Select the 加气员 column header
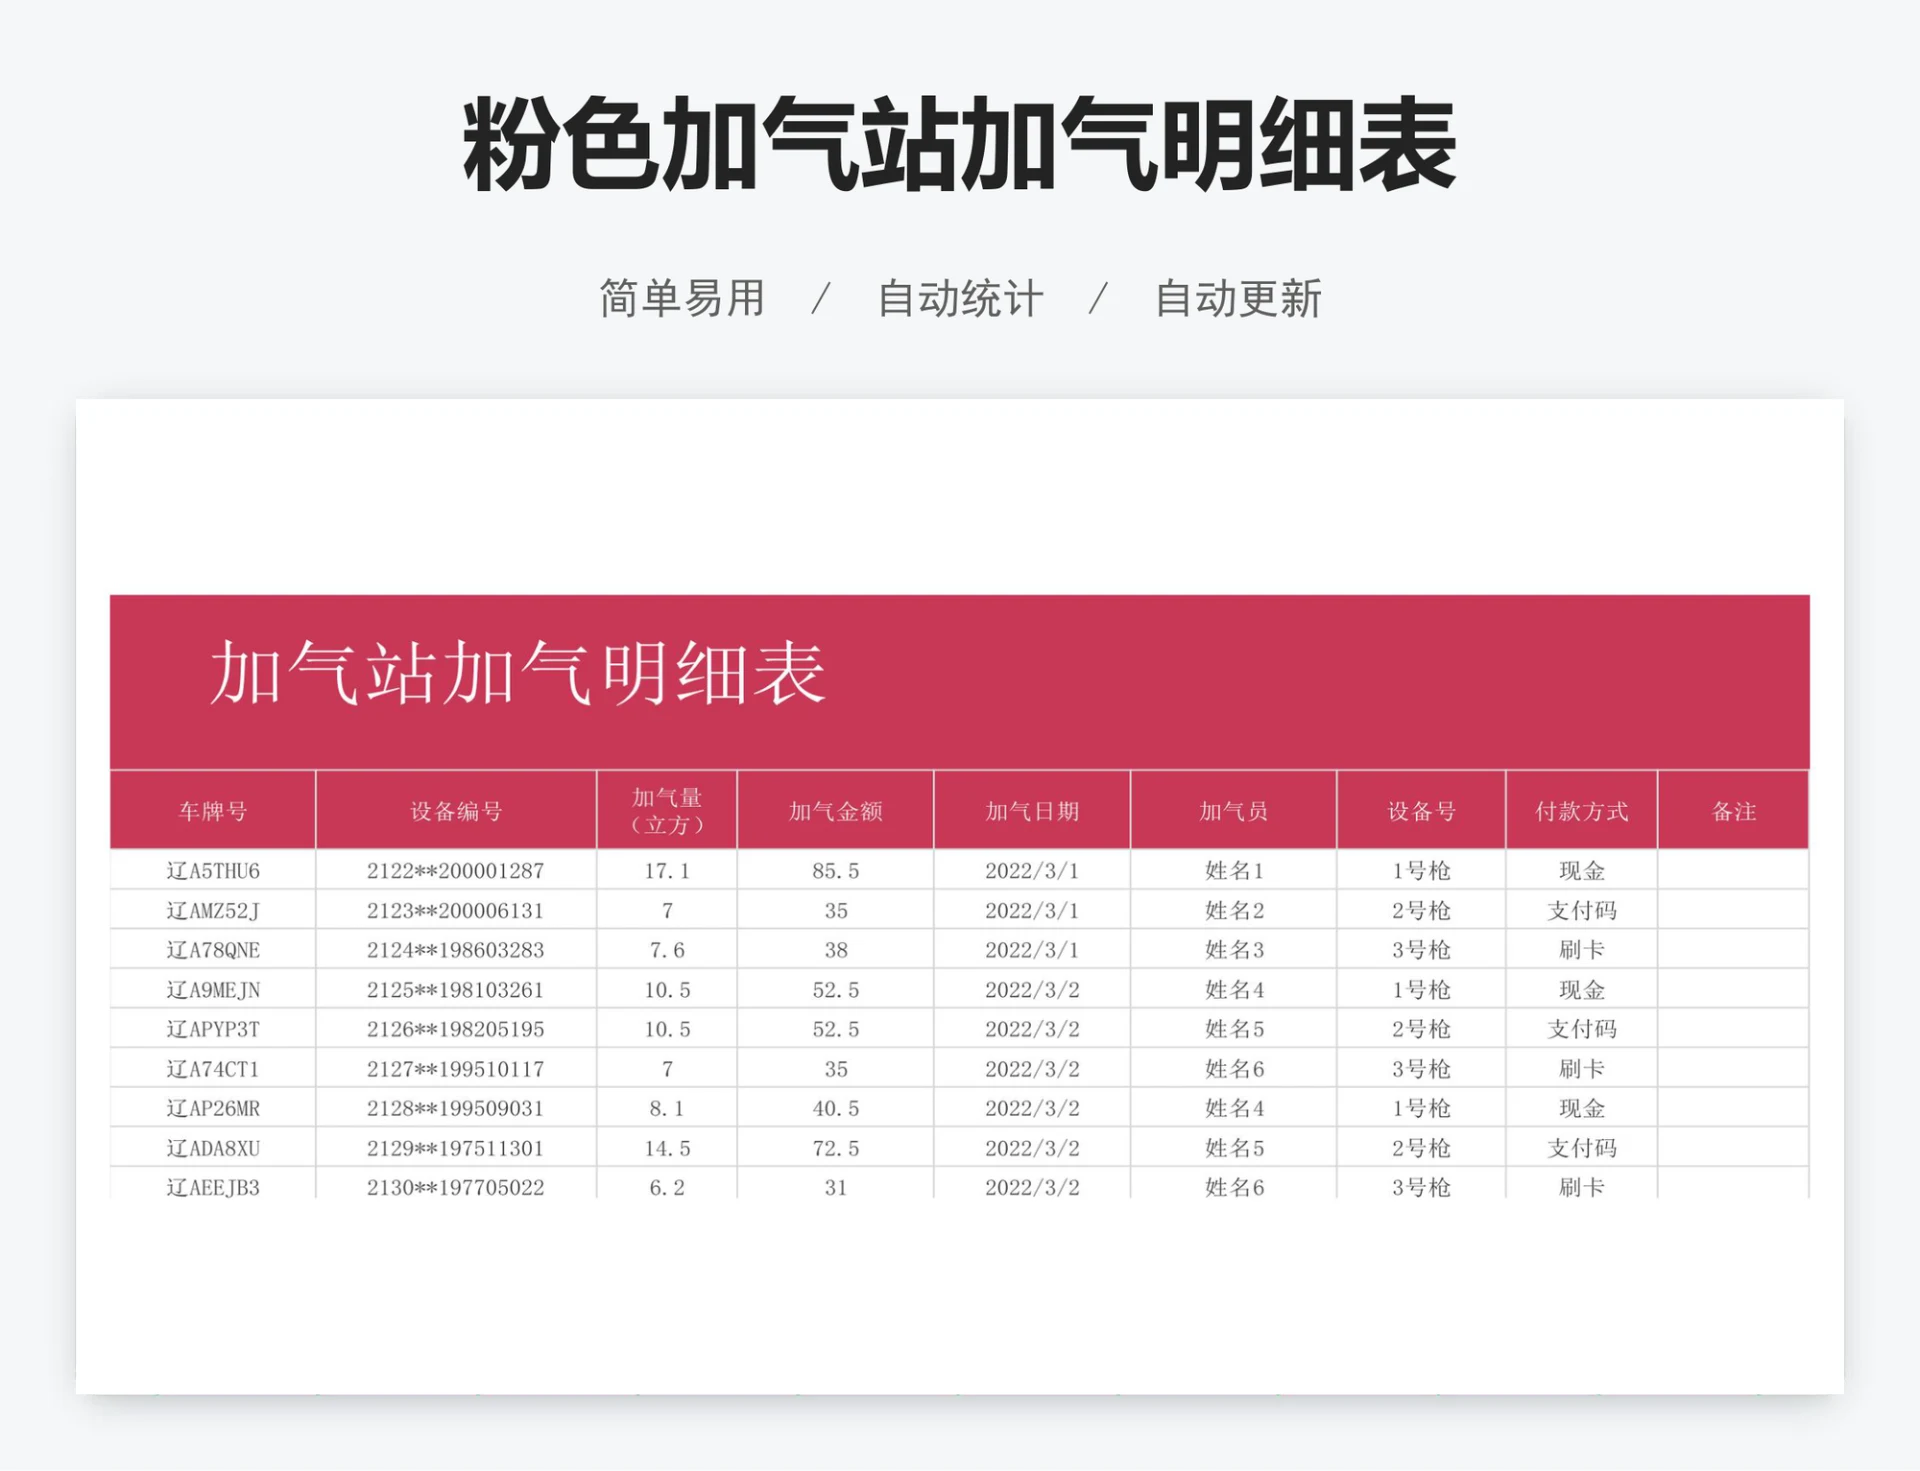This screenshot has height=1471, width=1920. [x=1232, y=812]
